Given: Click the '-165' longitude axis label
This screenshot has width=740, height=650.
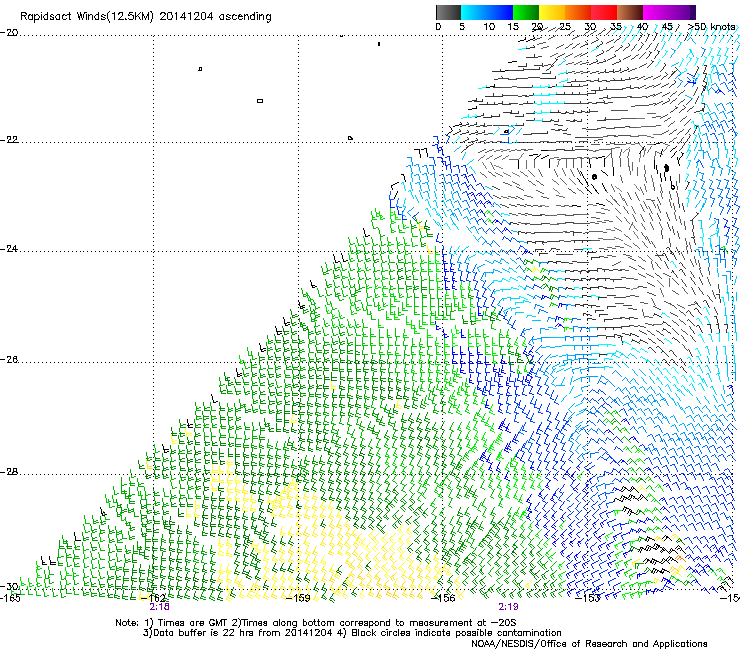Looking at the screenshot, I should (10, 598).
